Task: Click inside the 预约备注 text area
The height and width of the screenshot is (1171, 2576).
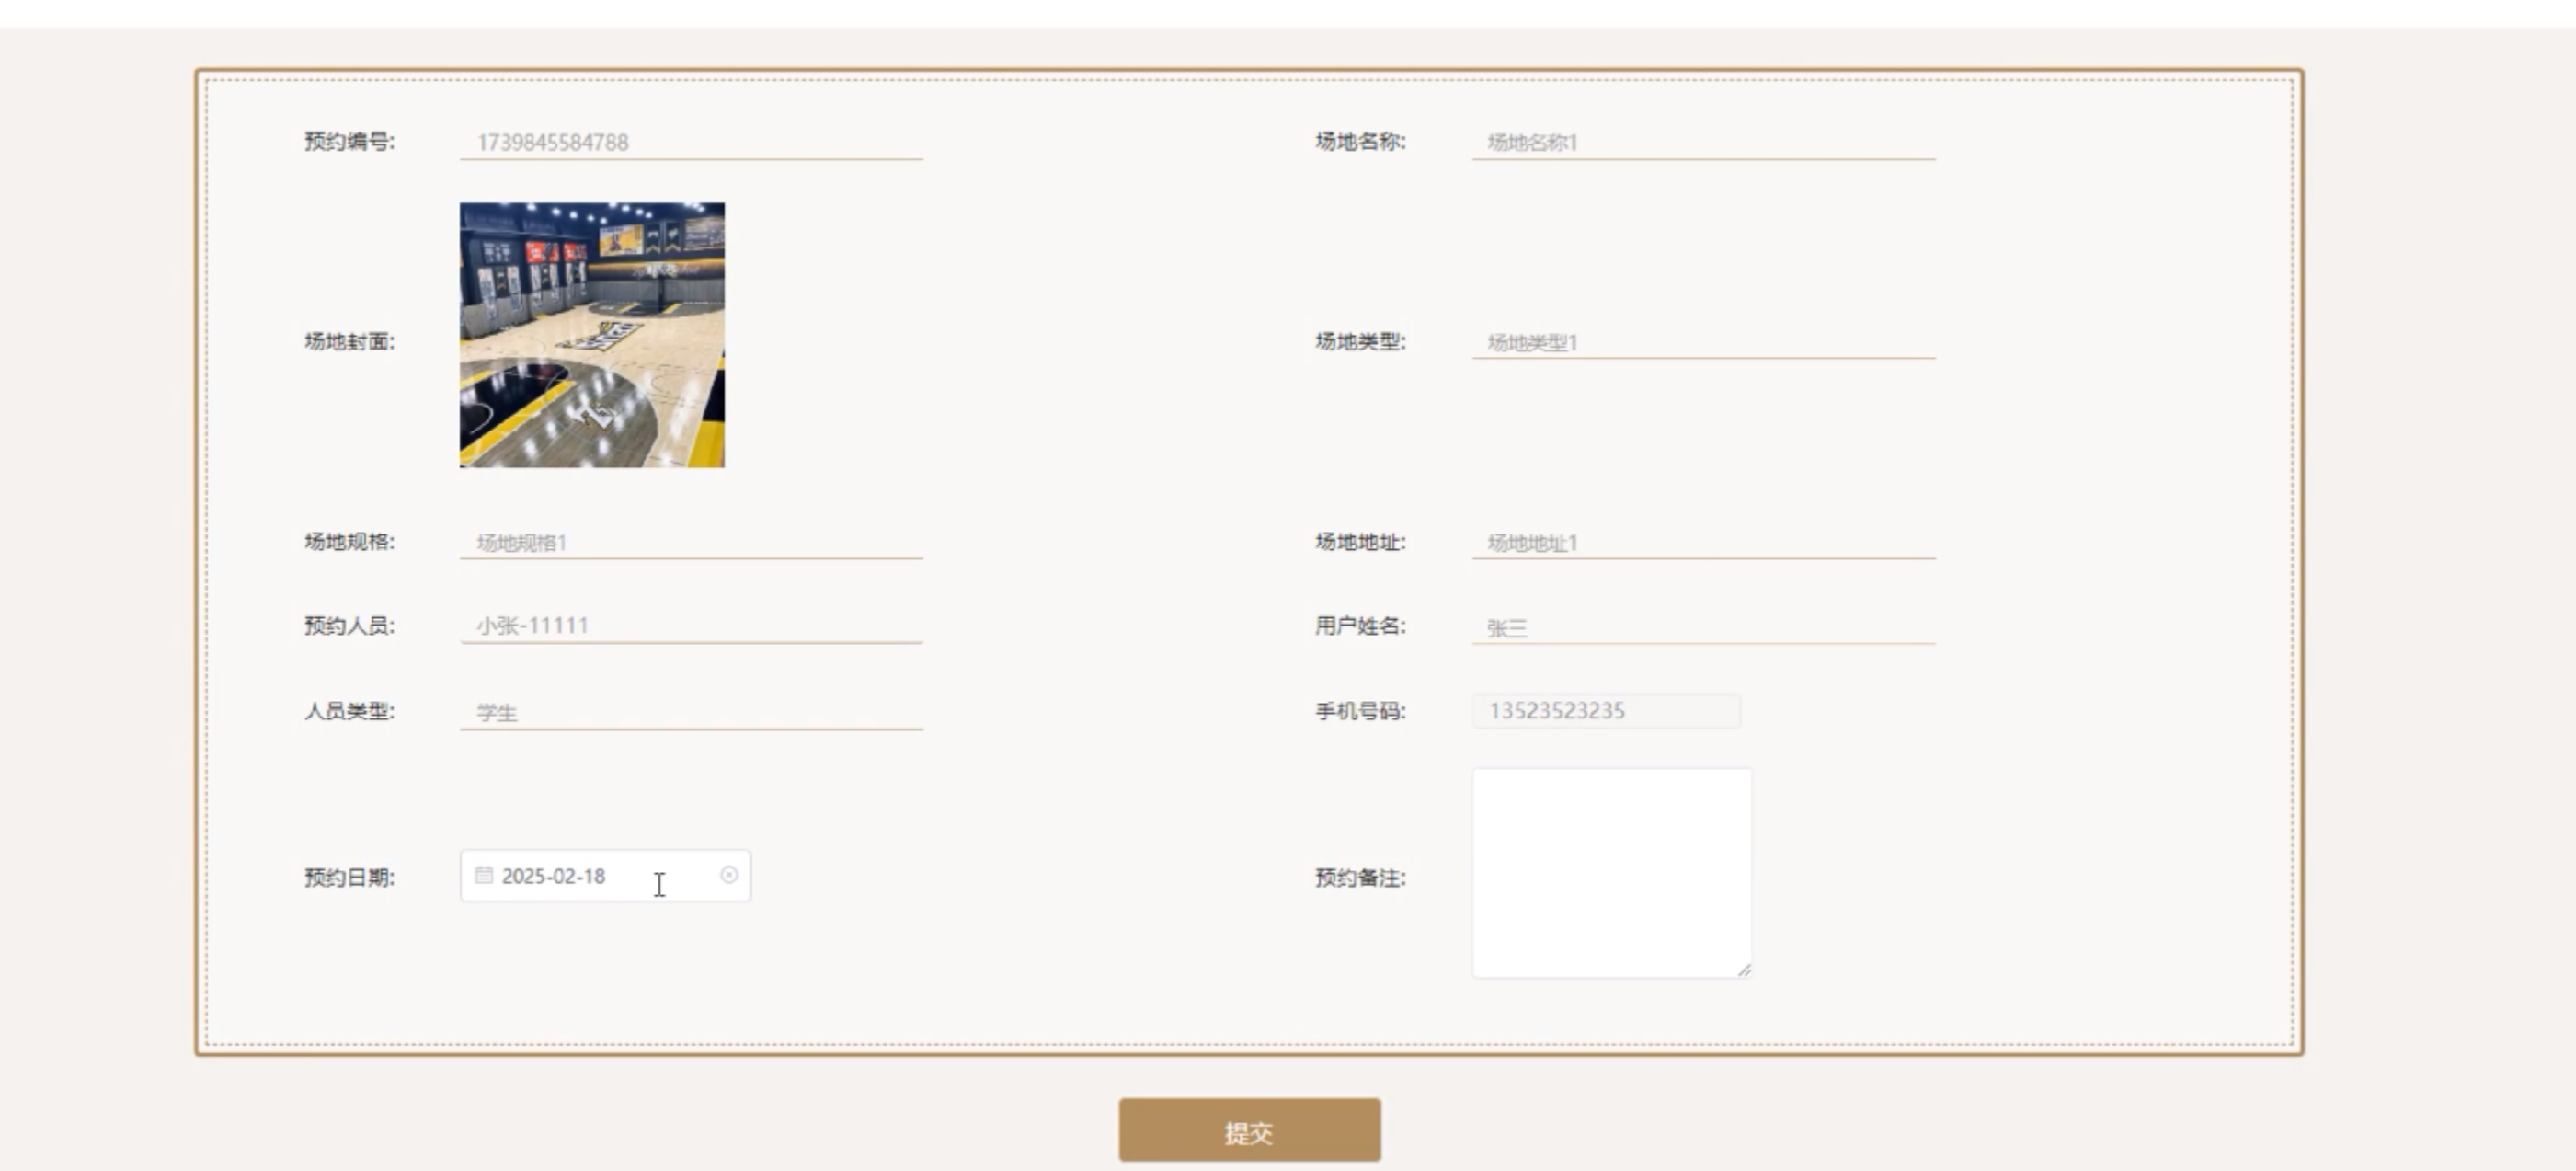Action: click(x=1610, y=872)
